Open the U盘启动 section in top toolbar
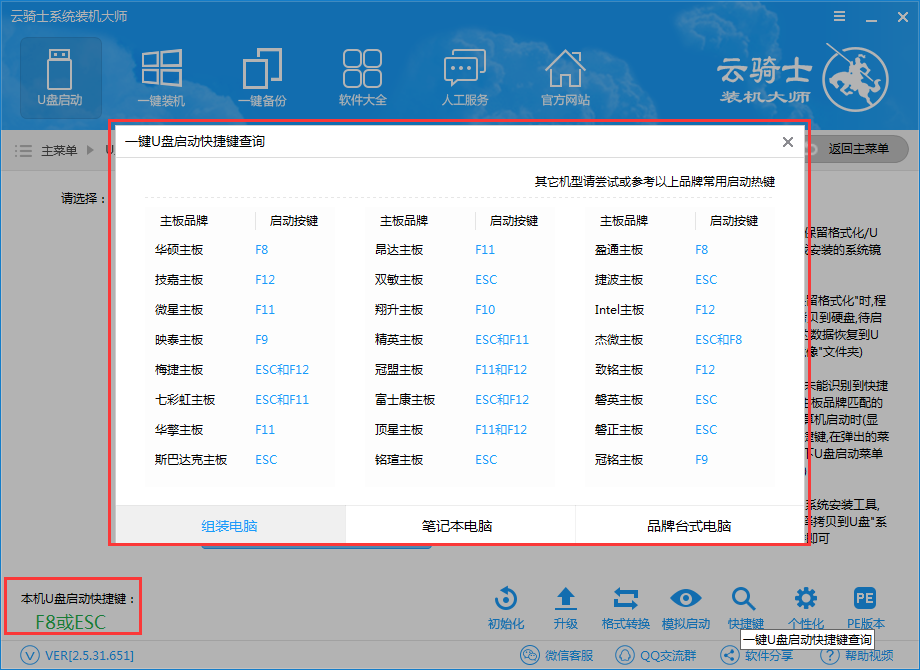This screenshot has width=920, height=670. pyautogui.click(x=60, y=75)
